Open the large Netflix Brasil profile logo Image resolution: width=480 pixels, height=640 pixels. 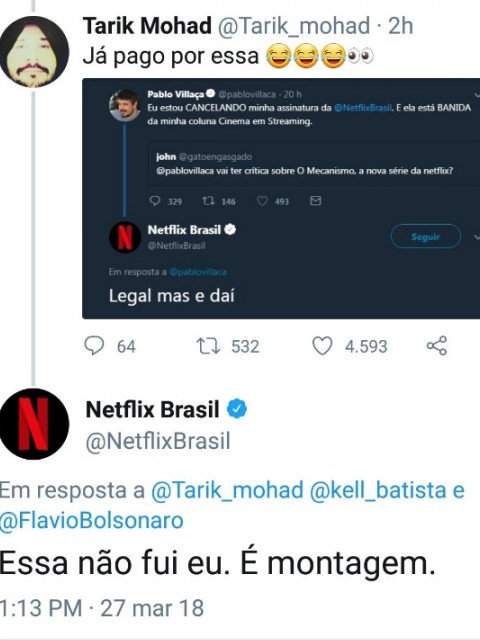click(34, 424)
